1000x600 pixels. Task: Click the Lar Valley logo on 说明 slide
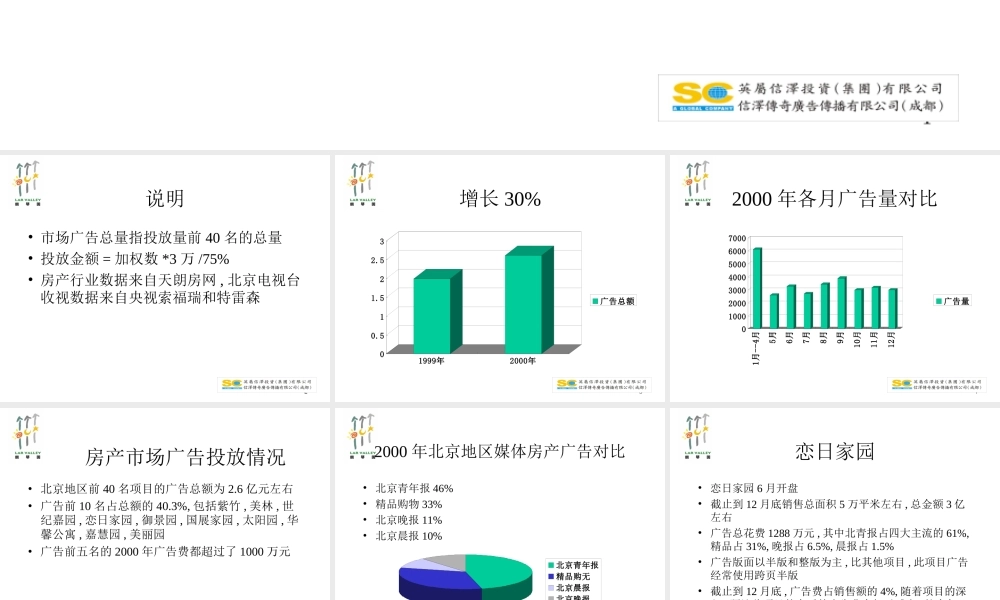click(x=26, y=183)
